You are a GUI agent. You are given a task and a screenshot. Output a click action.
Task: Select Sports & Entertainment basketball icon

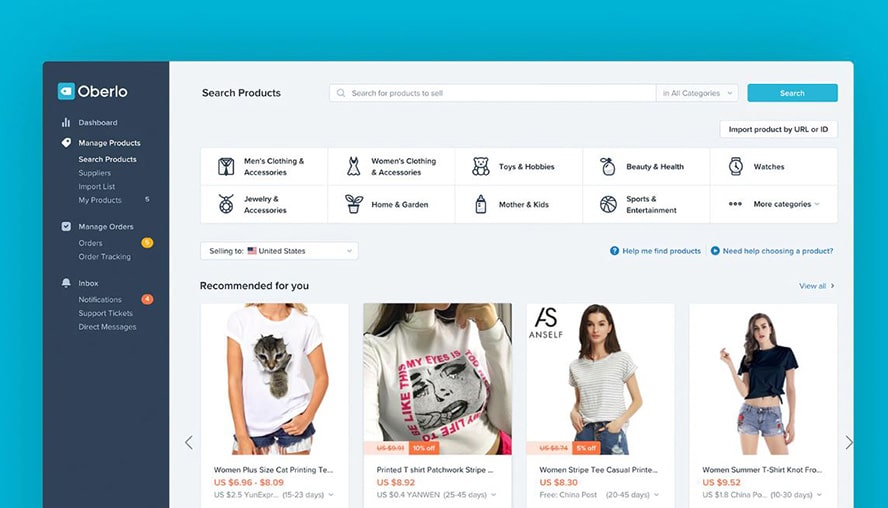click(x=608, y=204)
